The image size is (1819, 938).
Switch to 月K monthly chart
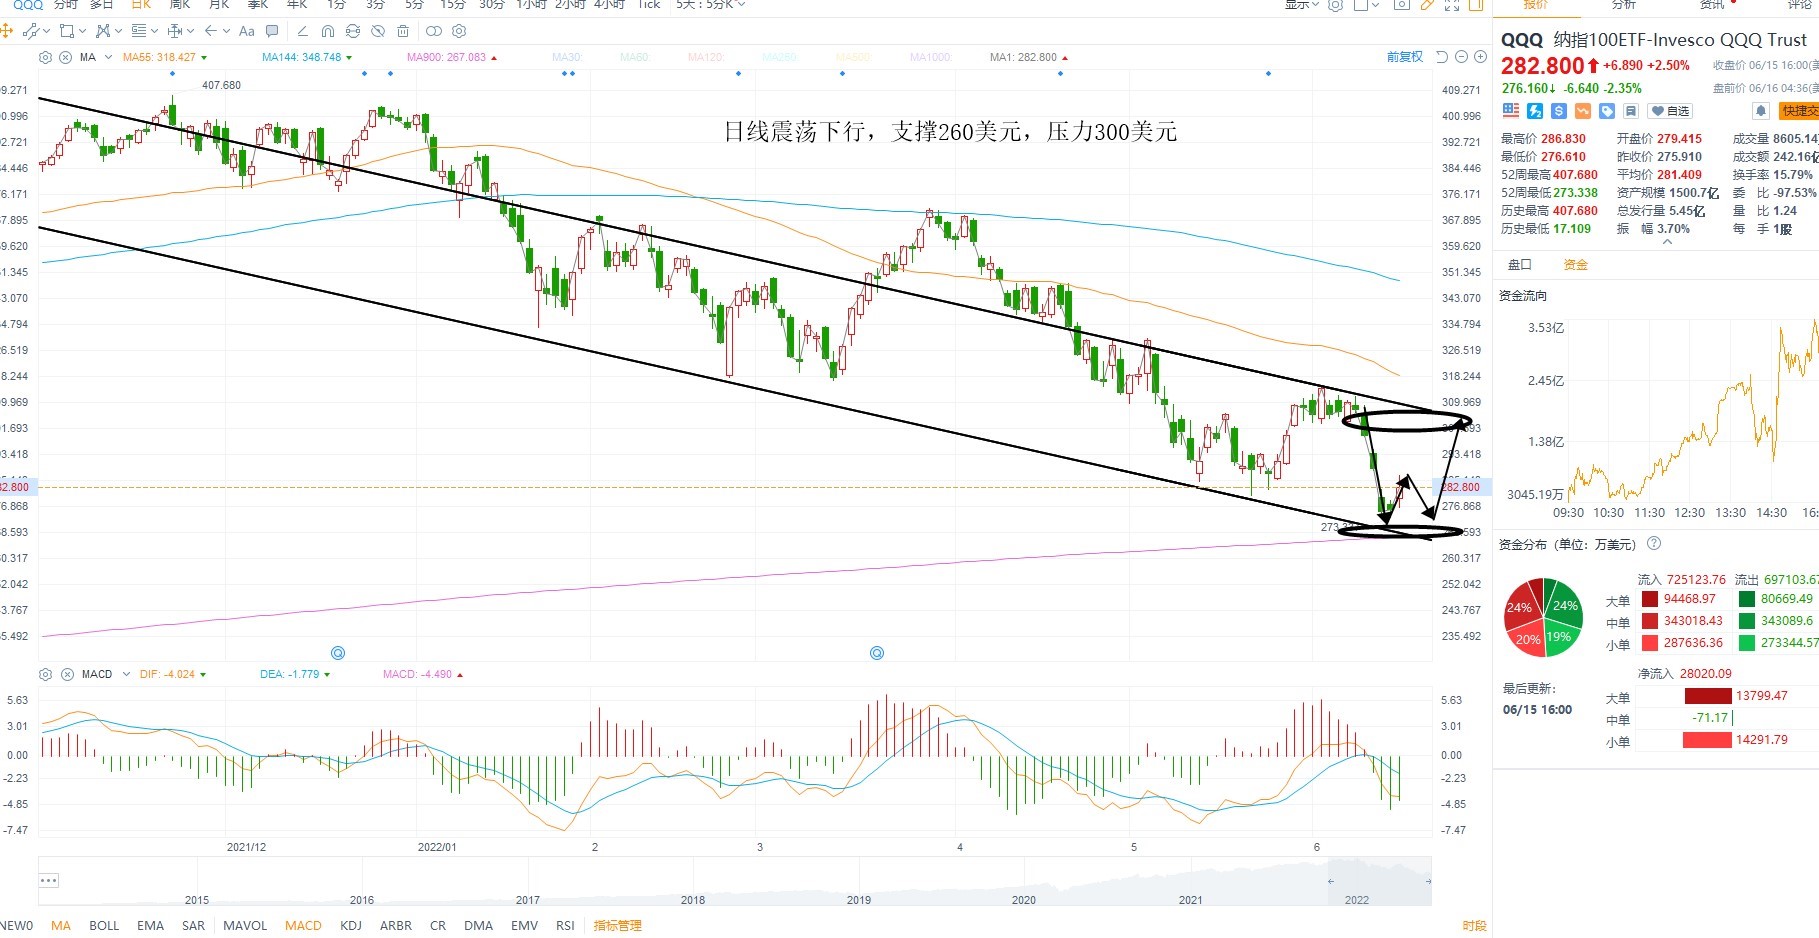219,5
